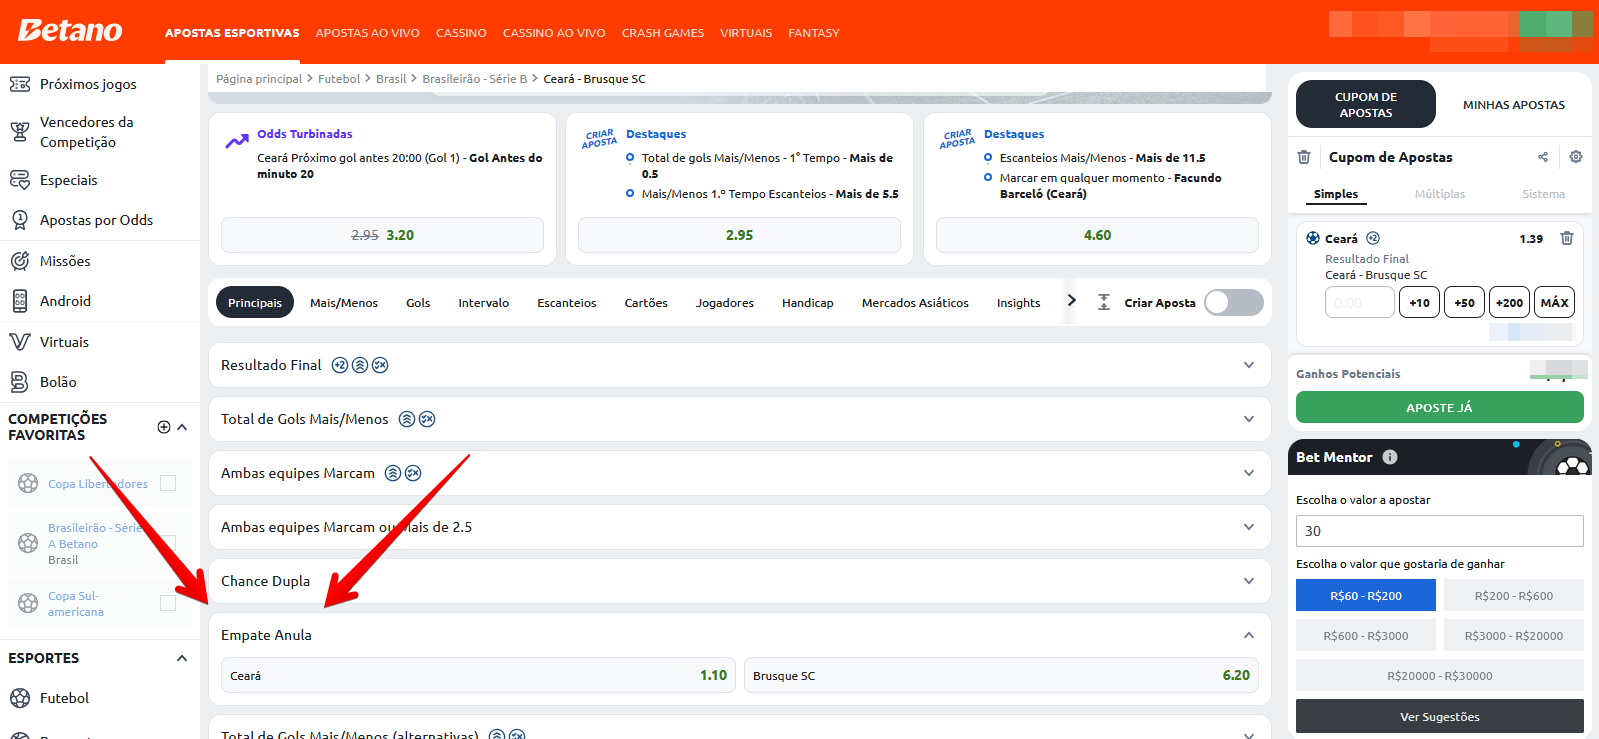Open Brasileirão - Série B breadcrumb
The height and width of the screenshot is (739, 1599).
pyautogui.click(x=474, y=79)
